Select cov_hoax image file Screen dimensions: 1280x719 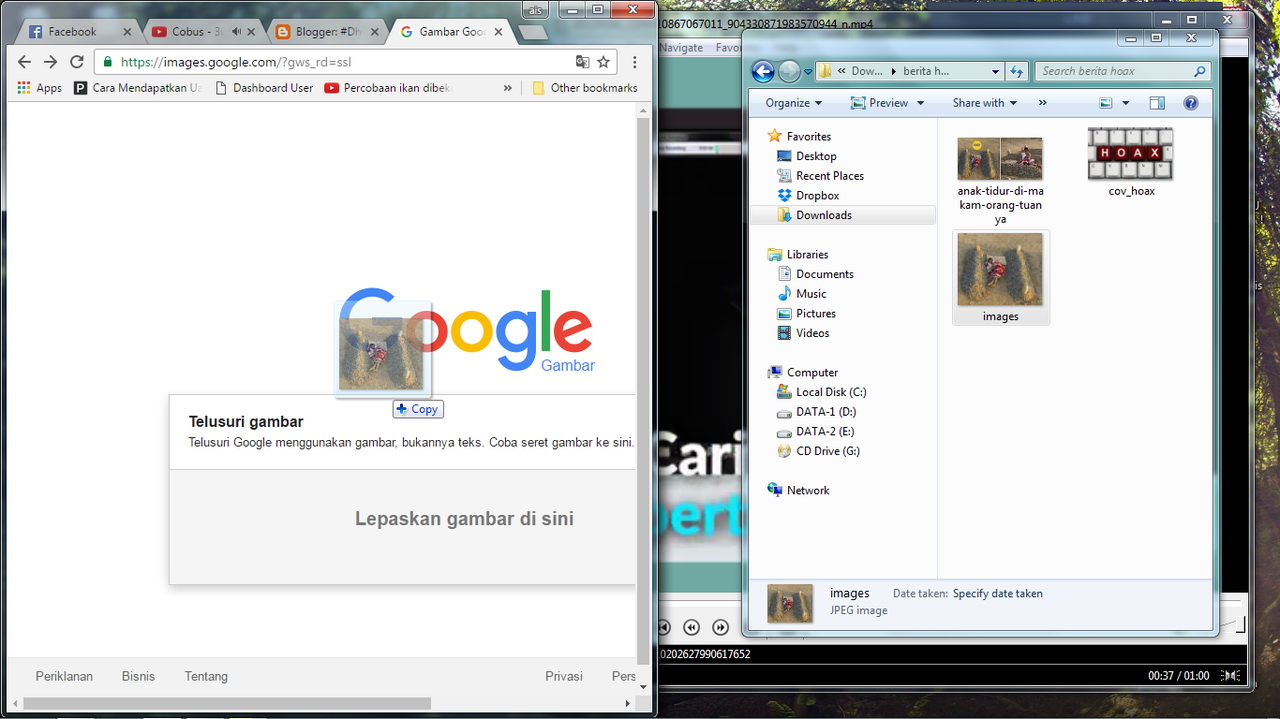(1131, 163)
